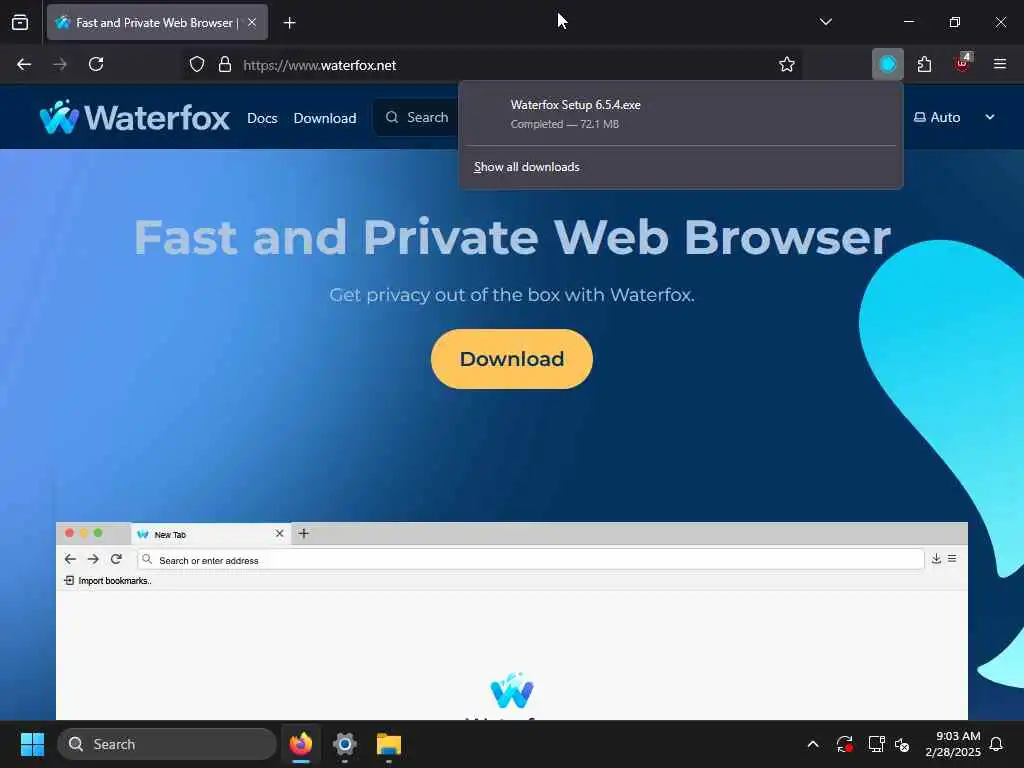Screen dimensions: 1024x768
Task: Open File Explorer from taskbar
Action: [389, 744]
